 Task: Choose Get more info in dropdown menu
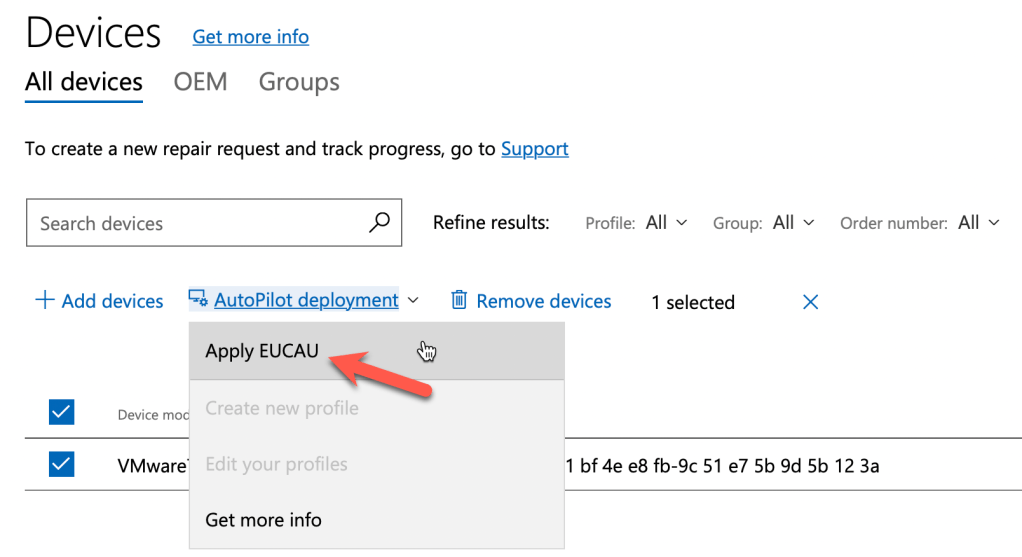pyautogui.click(x=263, y=520)
